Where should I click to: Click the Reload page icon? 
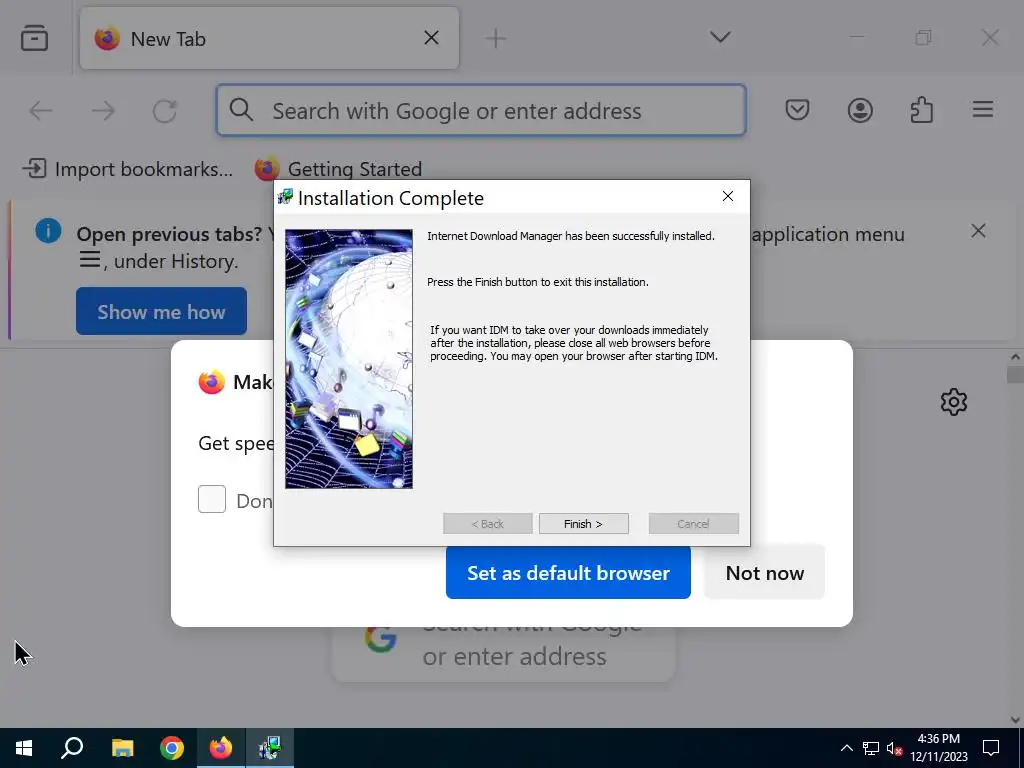point(165,110)
